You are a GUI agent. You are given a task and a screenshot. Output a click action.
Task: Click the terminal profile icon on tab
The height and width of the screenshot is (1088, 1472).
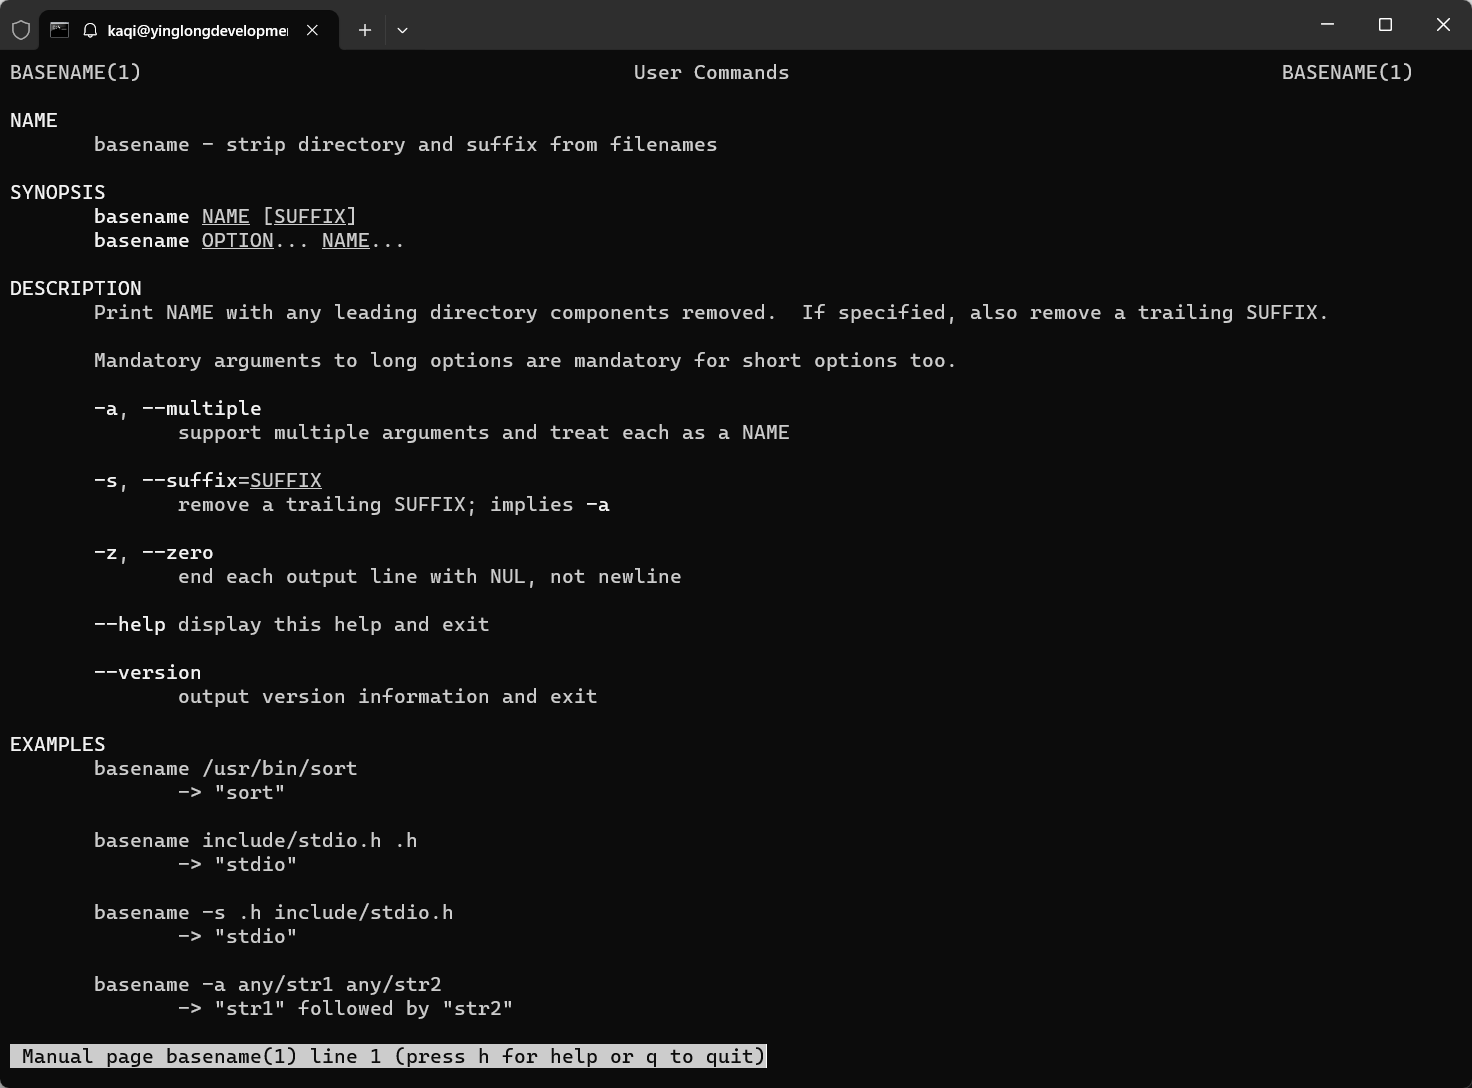click(x=60, y=30)
